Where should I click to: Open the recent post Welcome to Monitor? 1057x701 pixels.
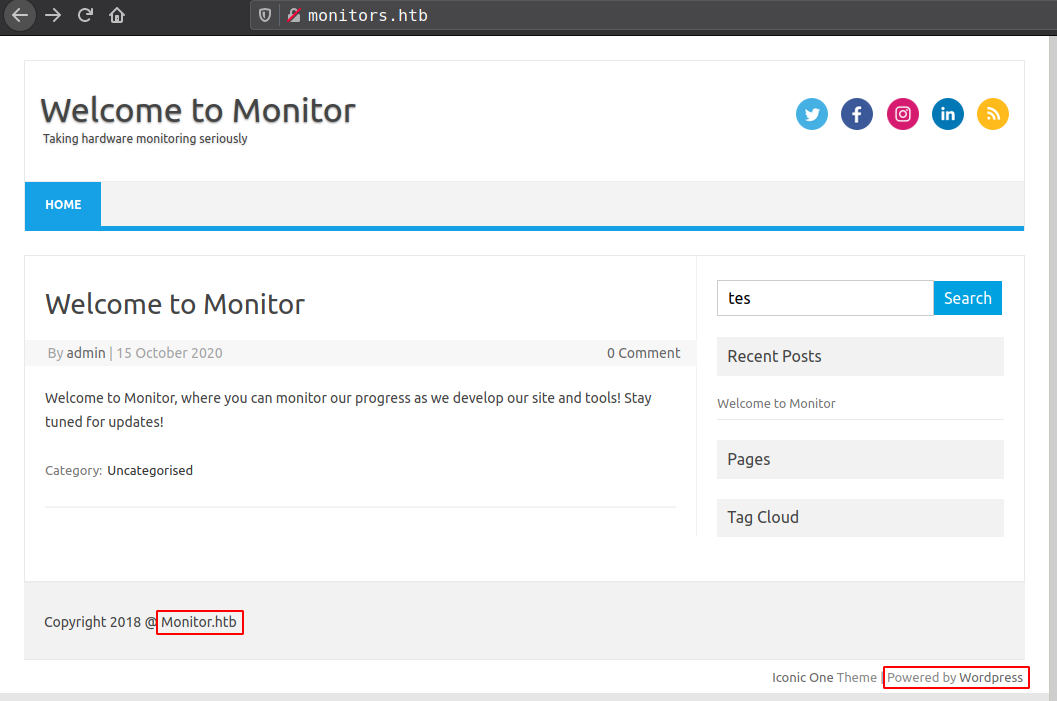776,403
